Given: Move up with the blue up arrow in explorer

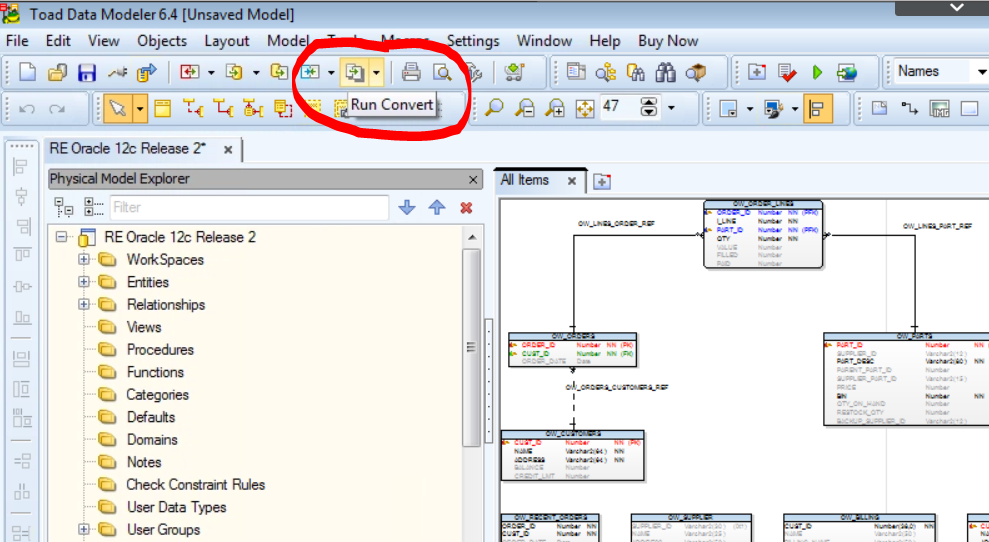Looking at the screenshot, I should click(x=436, y=207).
